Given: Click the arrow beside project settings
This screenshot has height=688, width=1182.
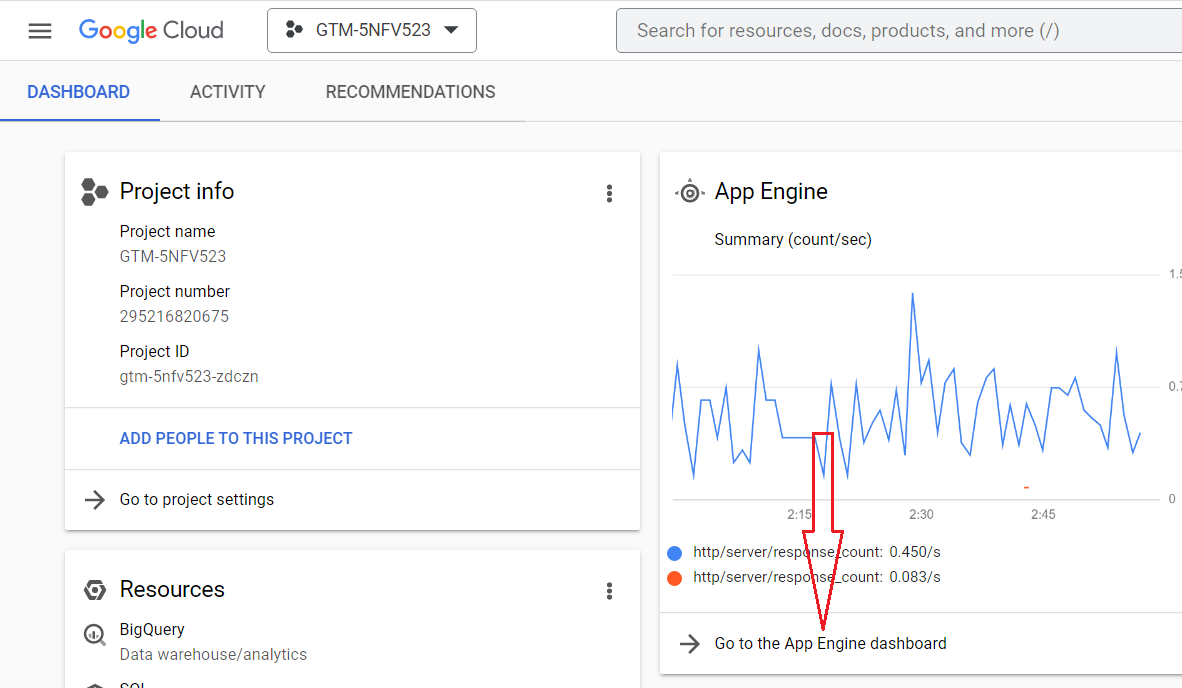Looking at the screenshot, I should point(95,500).
